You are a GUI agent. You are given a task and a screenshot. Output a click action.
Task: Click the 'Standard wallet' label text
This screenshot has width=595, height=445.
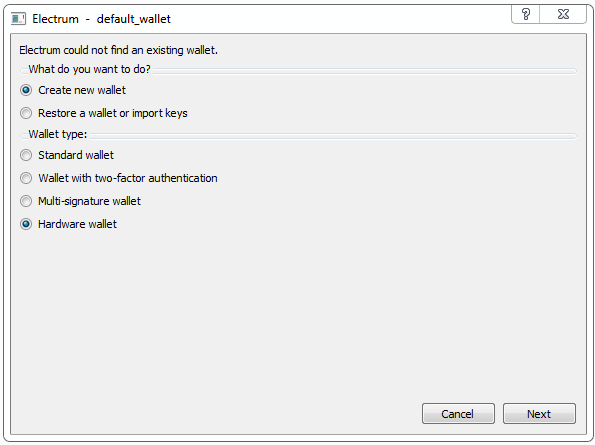(x=76, y=155)
